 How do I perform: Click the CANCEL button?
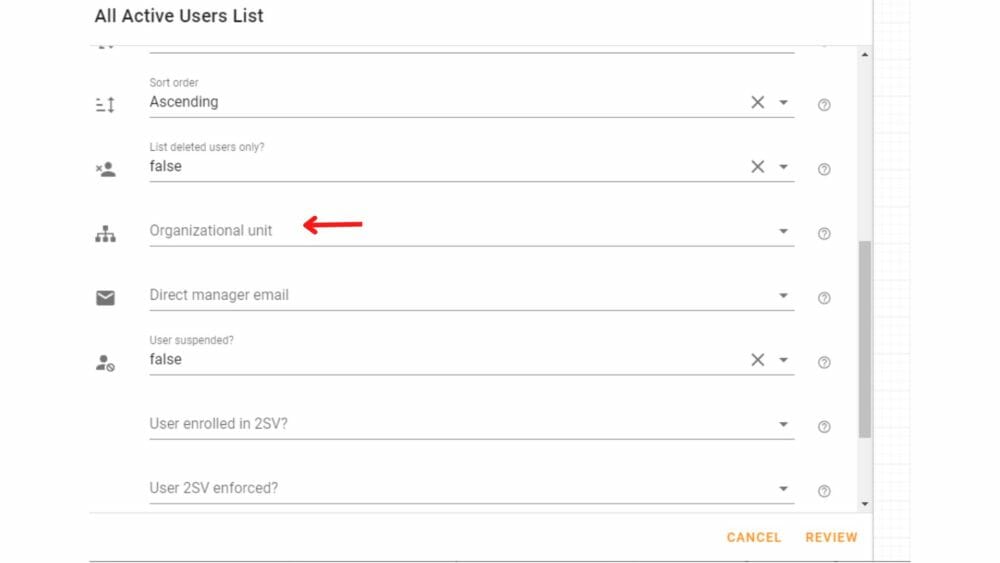(753, 537)
